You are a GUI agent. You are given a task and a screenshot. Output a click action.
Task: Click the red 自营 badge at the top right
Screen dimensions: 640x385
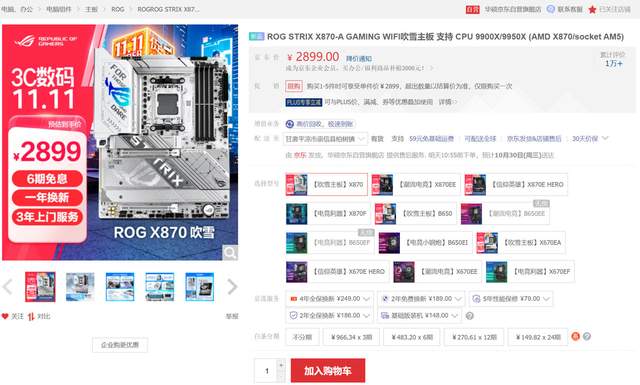[x=473, y=9]
